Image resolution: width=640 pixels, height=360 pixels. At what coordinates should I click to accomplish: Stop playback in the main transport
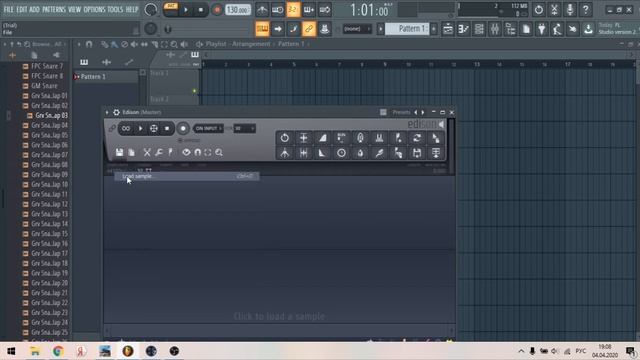pos(200,10)
